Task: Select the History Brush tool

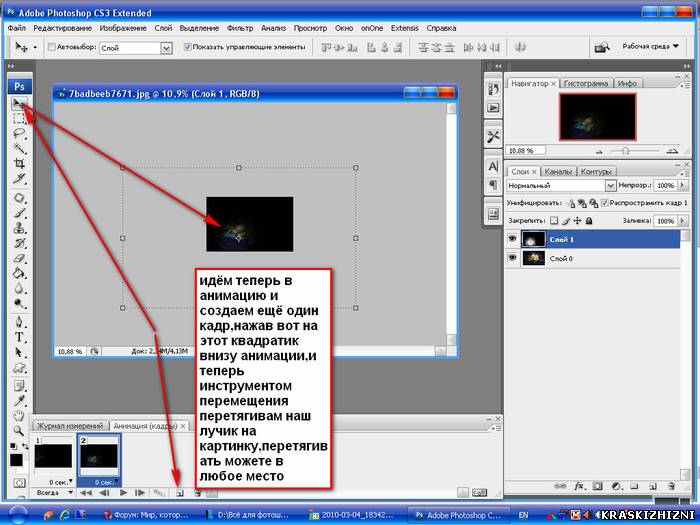Action: point(19,243)
